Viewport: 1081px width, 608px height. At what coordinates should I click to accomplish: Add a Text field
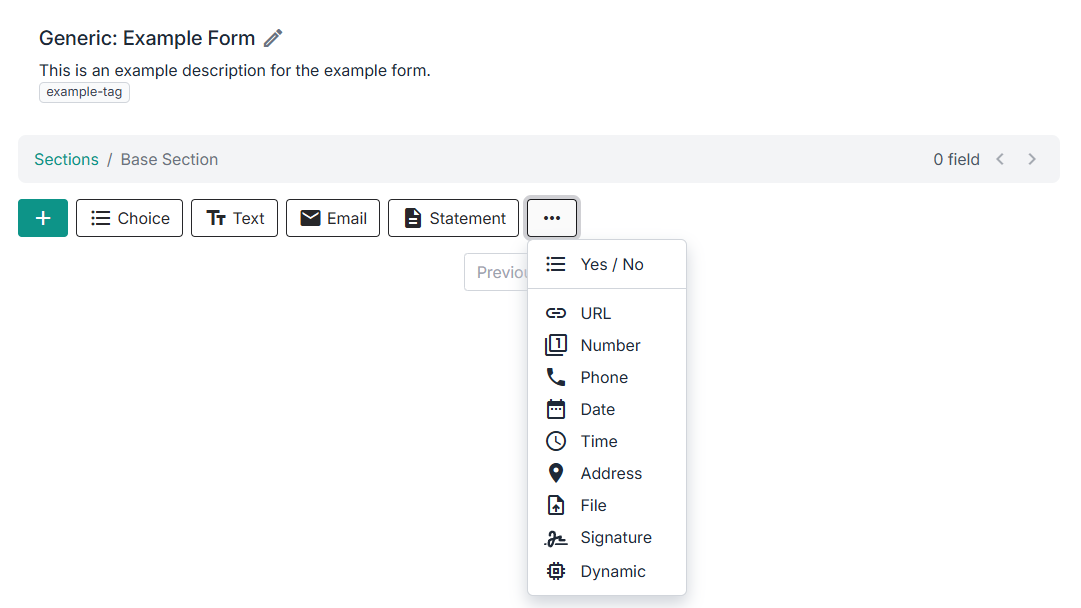[234, 218]
